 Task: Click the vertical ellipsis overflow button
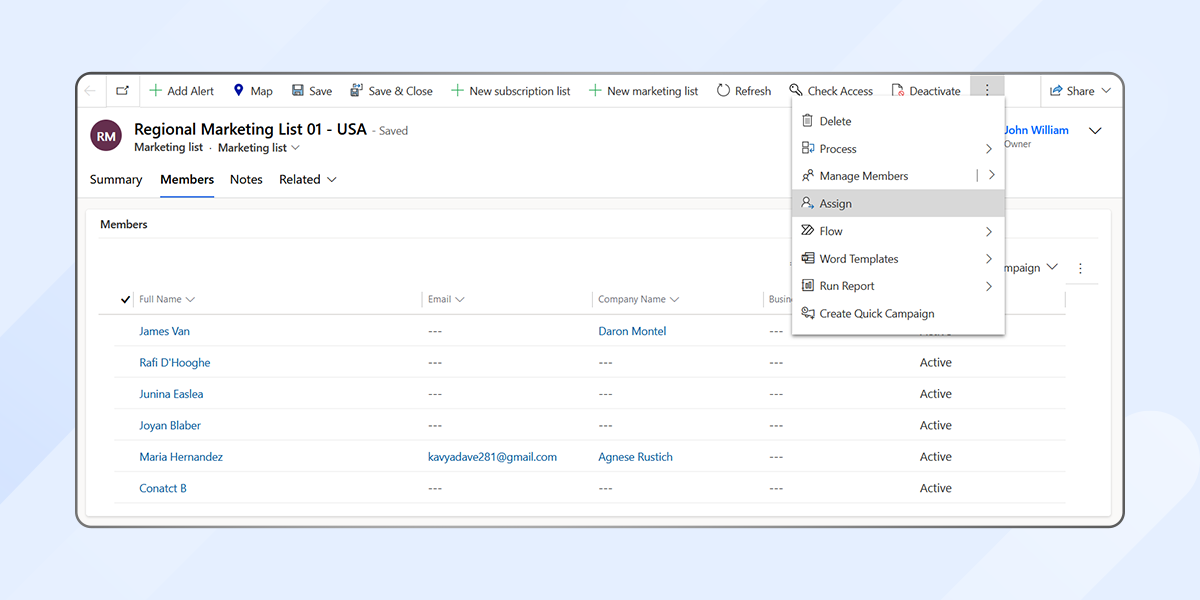(987, 90)
